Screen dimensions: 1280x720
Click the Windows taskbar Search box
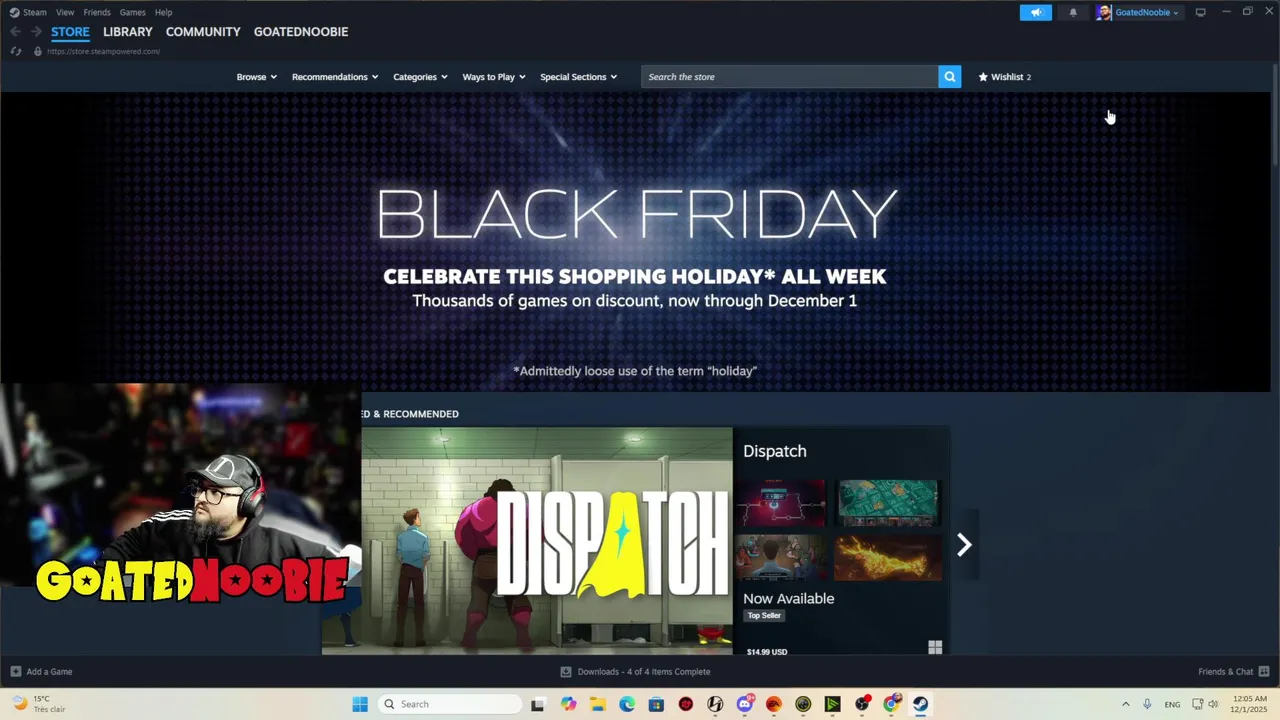(x=449, y=704)
